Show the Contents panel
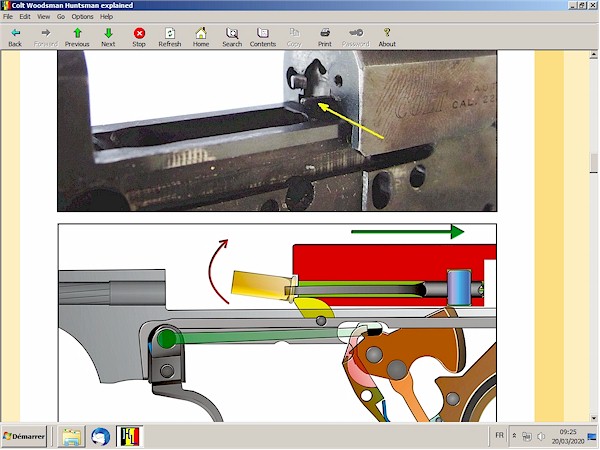 click(x=263, y=37)
